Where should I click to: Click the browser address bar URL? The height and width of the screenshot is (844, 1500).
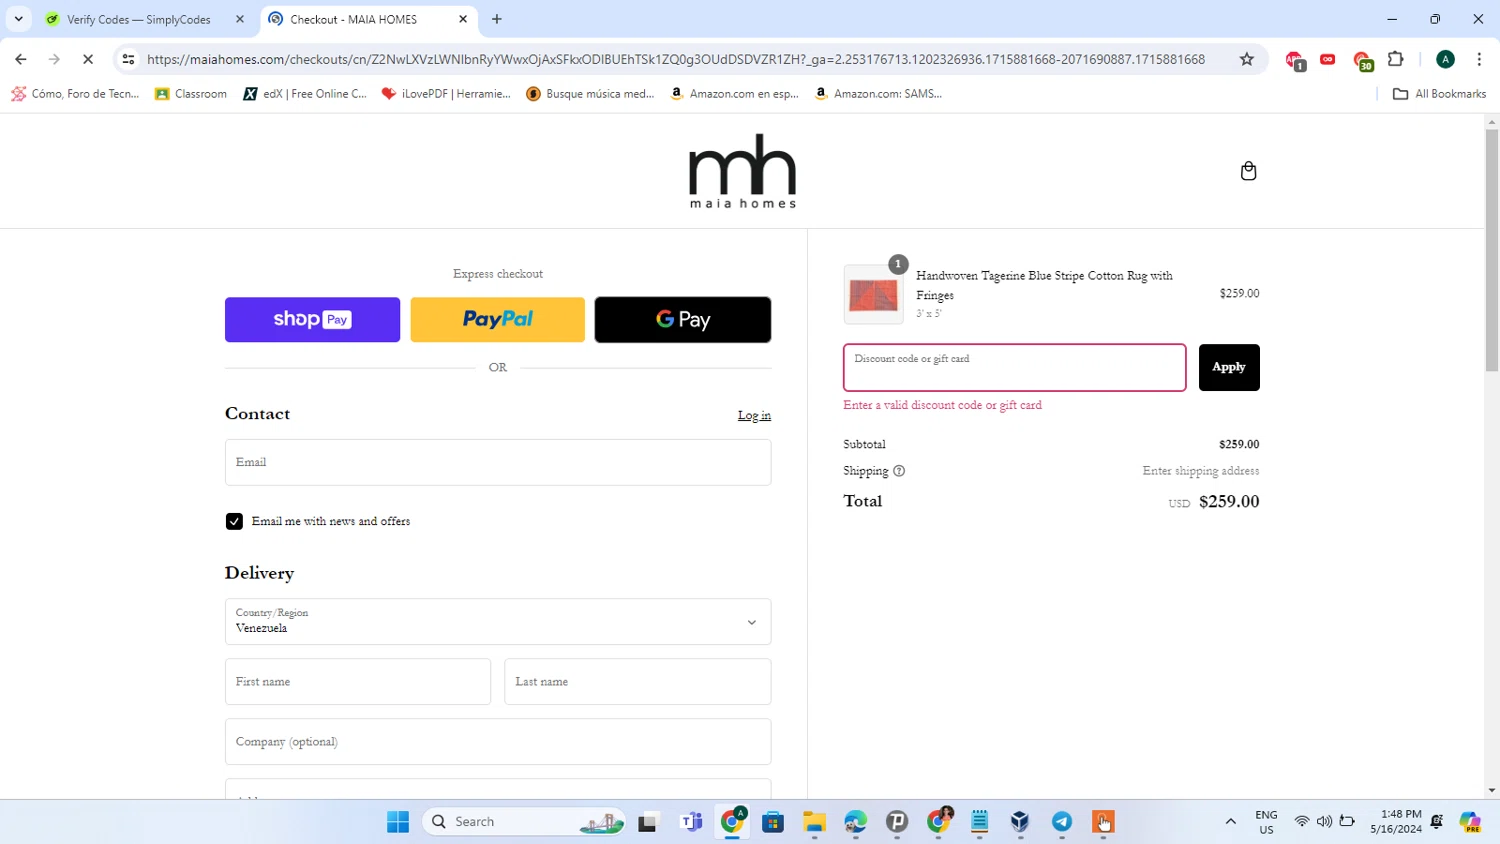(676, 59)
